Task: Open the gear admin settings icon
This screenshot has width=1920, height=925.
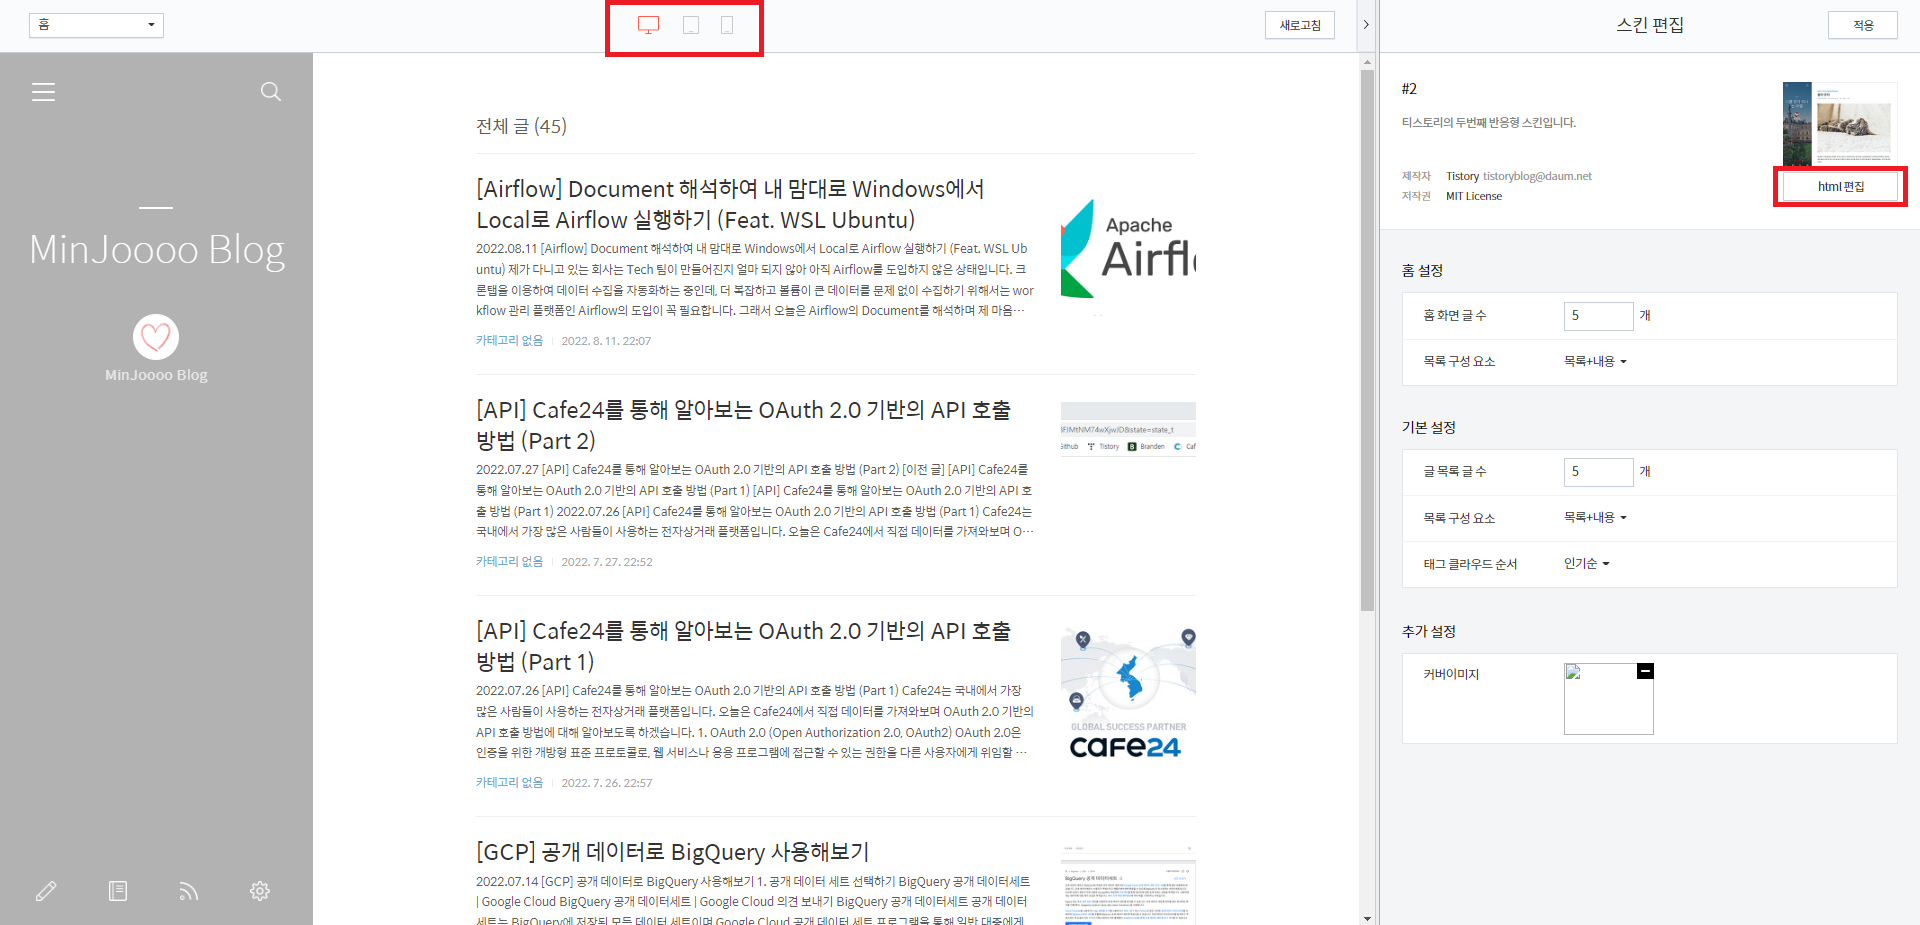Action: 260,891
